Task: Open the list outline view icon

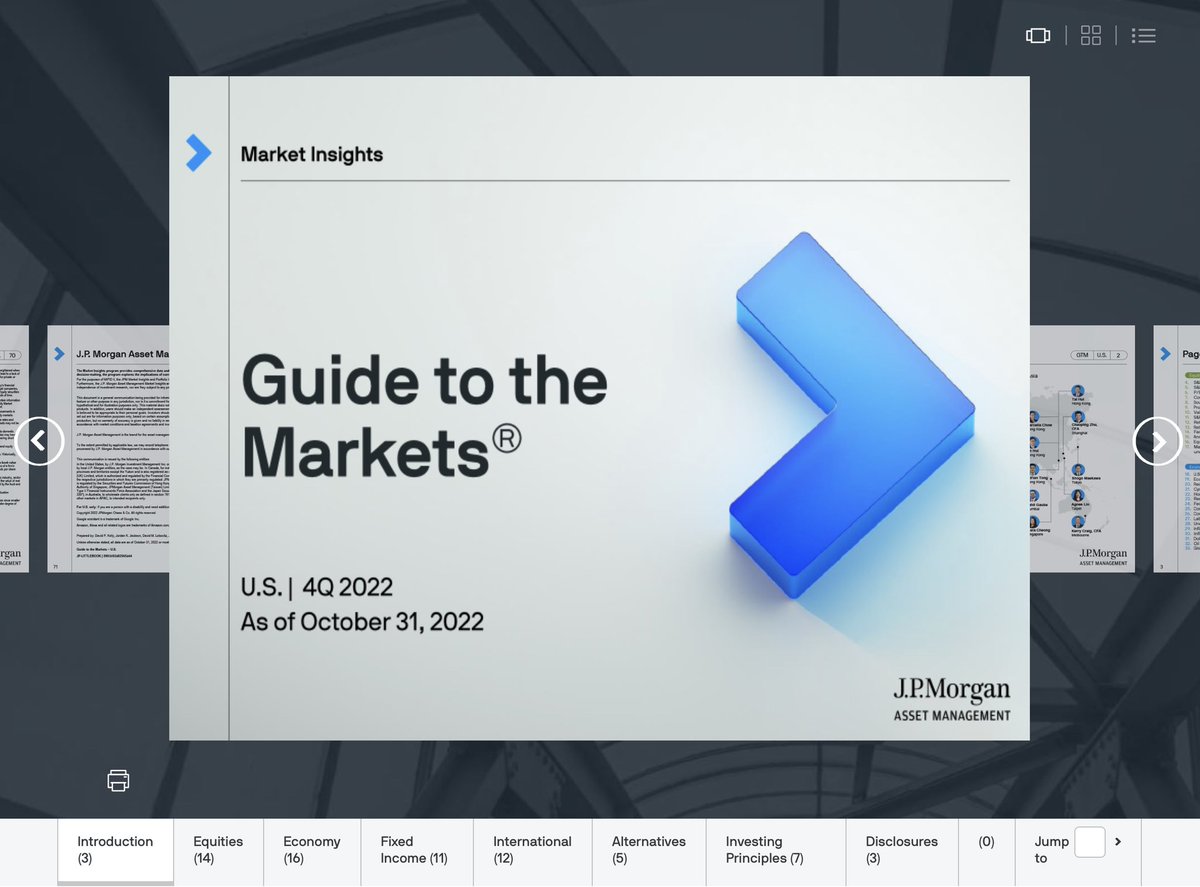Action: click(1144, 36)
